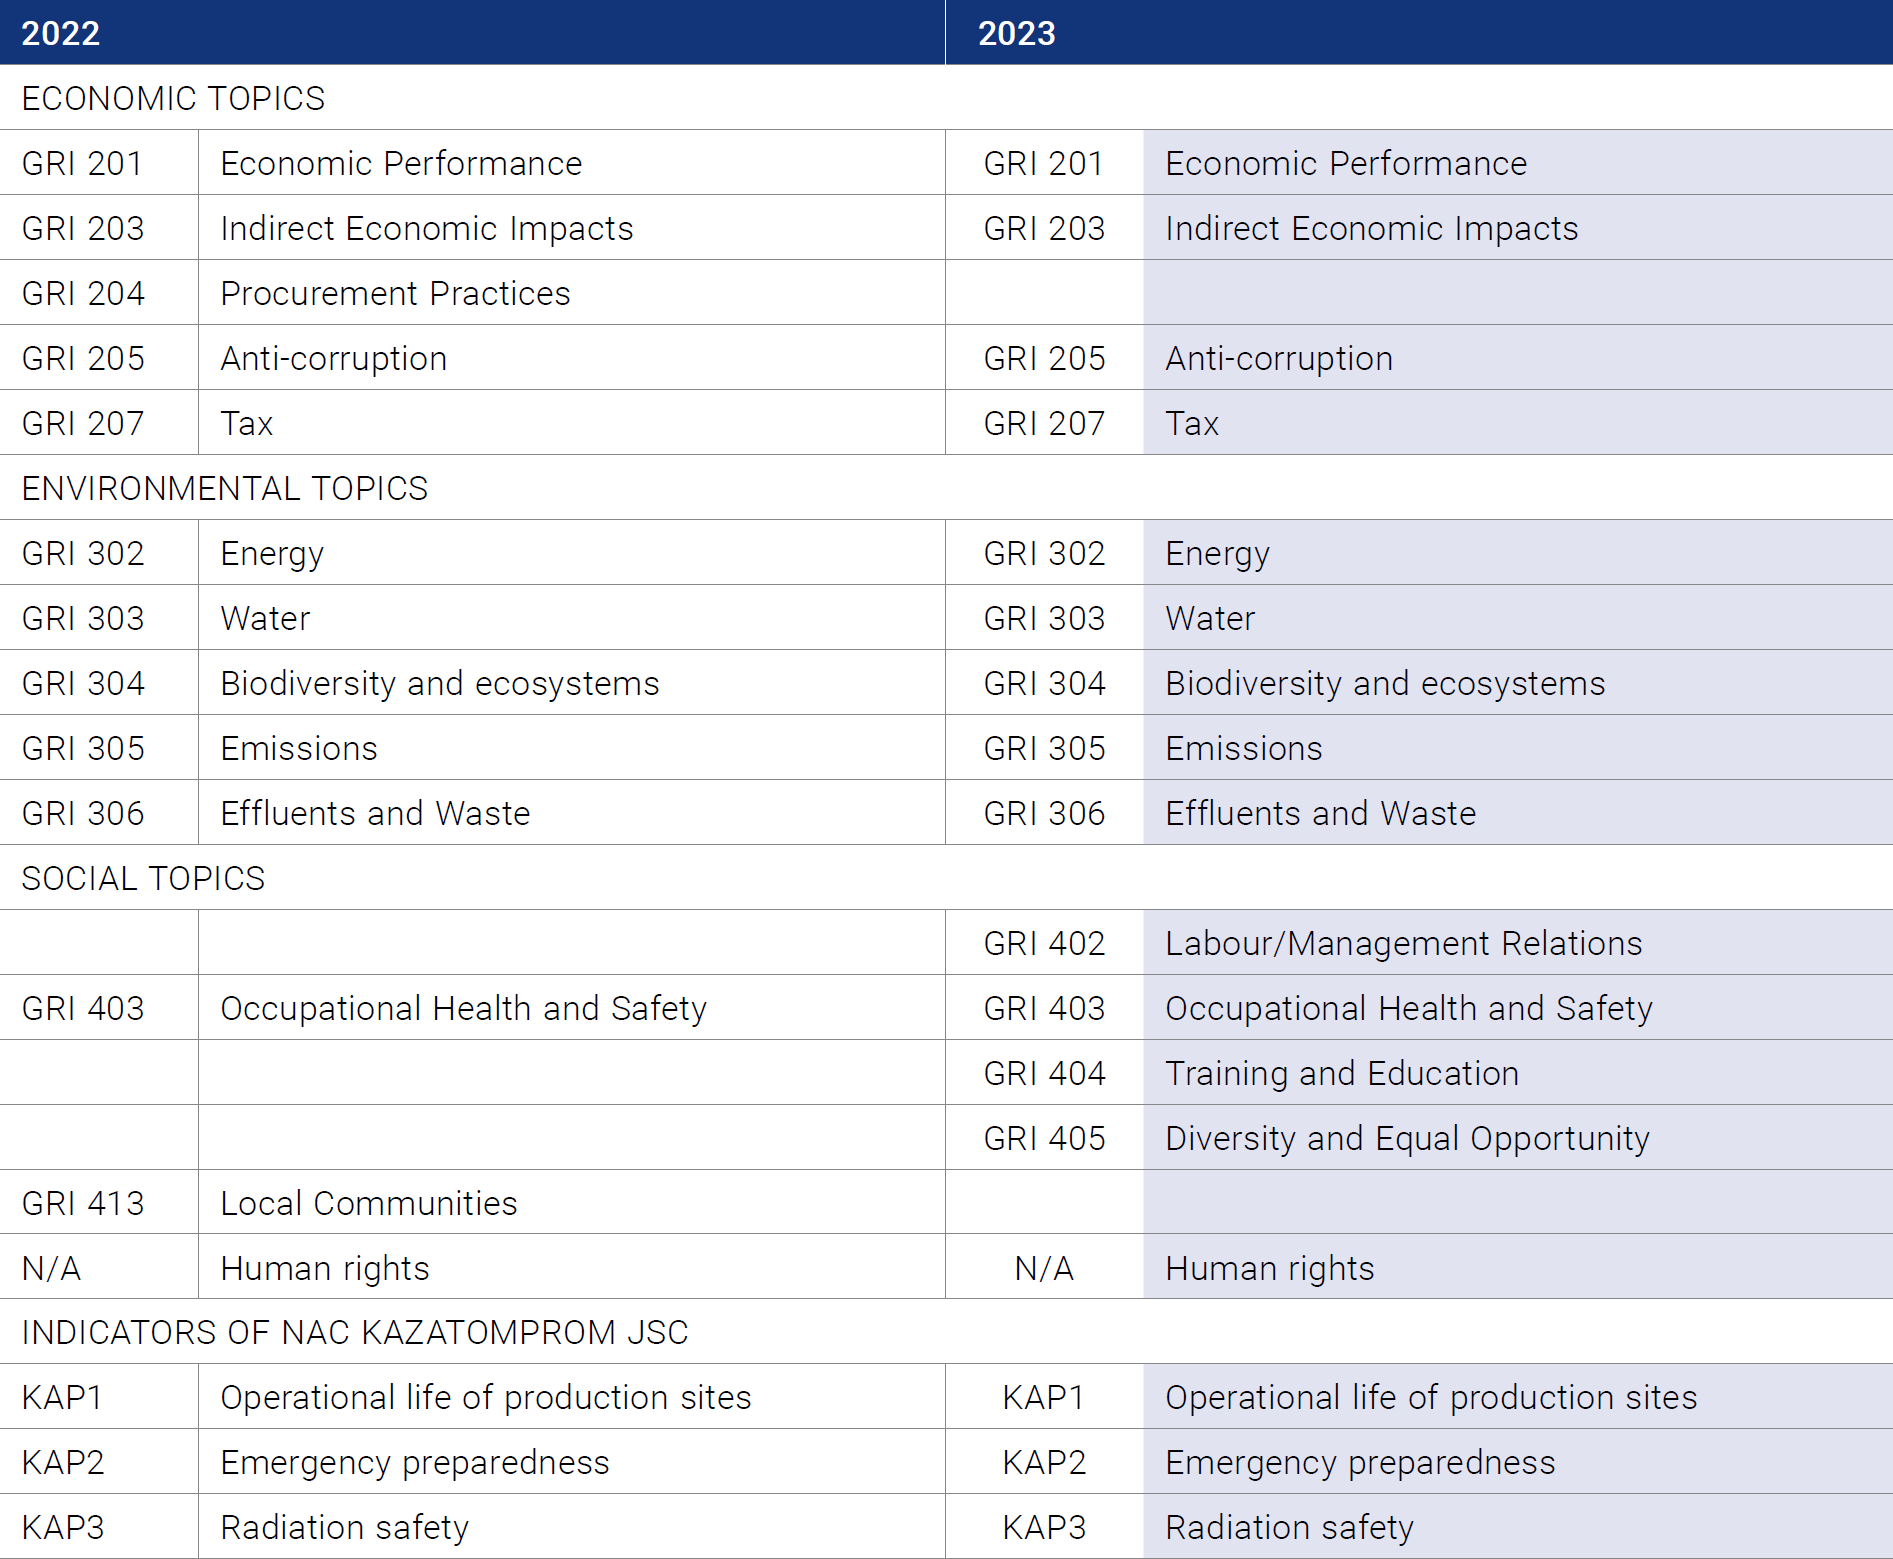The height and width of the screenshot is (1559, 1893).
Task: Click the GRI 405 code cell
Action: (x=1045, y=1138)
